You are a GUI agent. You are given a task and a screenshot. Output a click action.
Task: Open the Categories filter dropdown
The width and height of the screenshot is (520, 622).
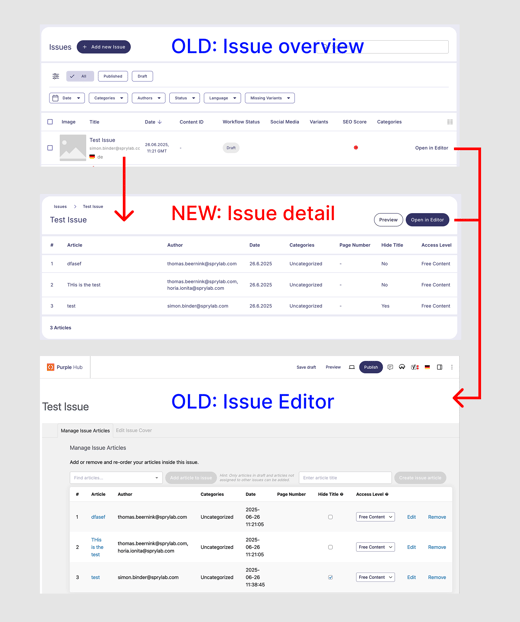coord(108,98)
